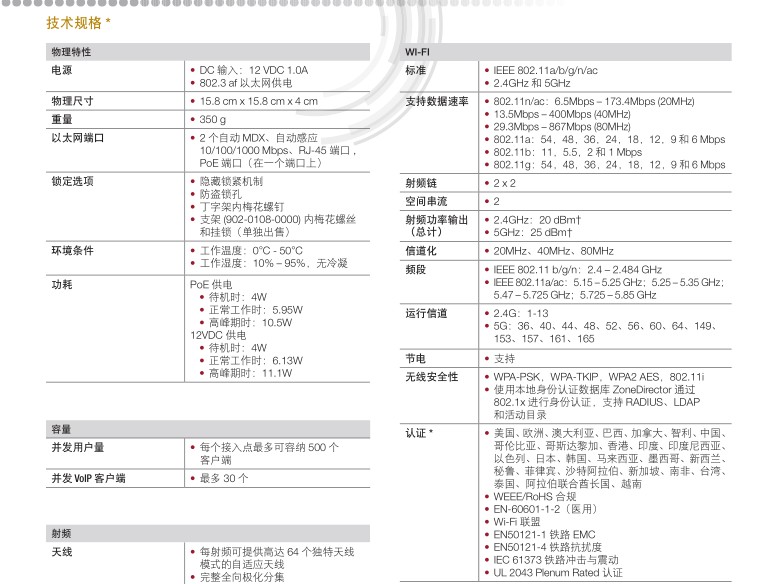The height and width of the screenshot is (584, 767).
Task: Select the EN50121-1 铁路 EMC bullet
Action: click(544, 534)
